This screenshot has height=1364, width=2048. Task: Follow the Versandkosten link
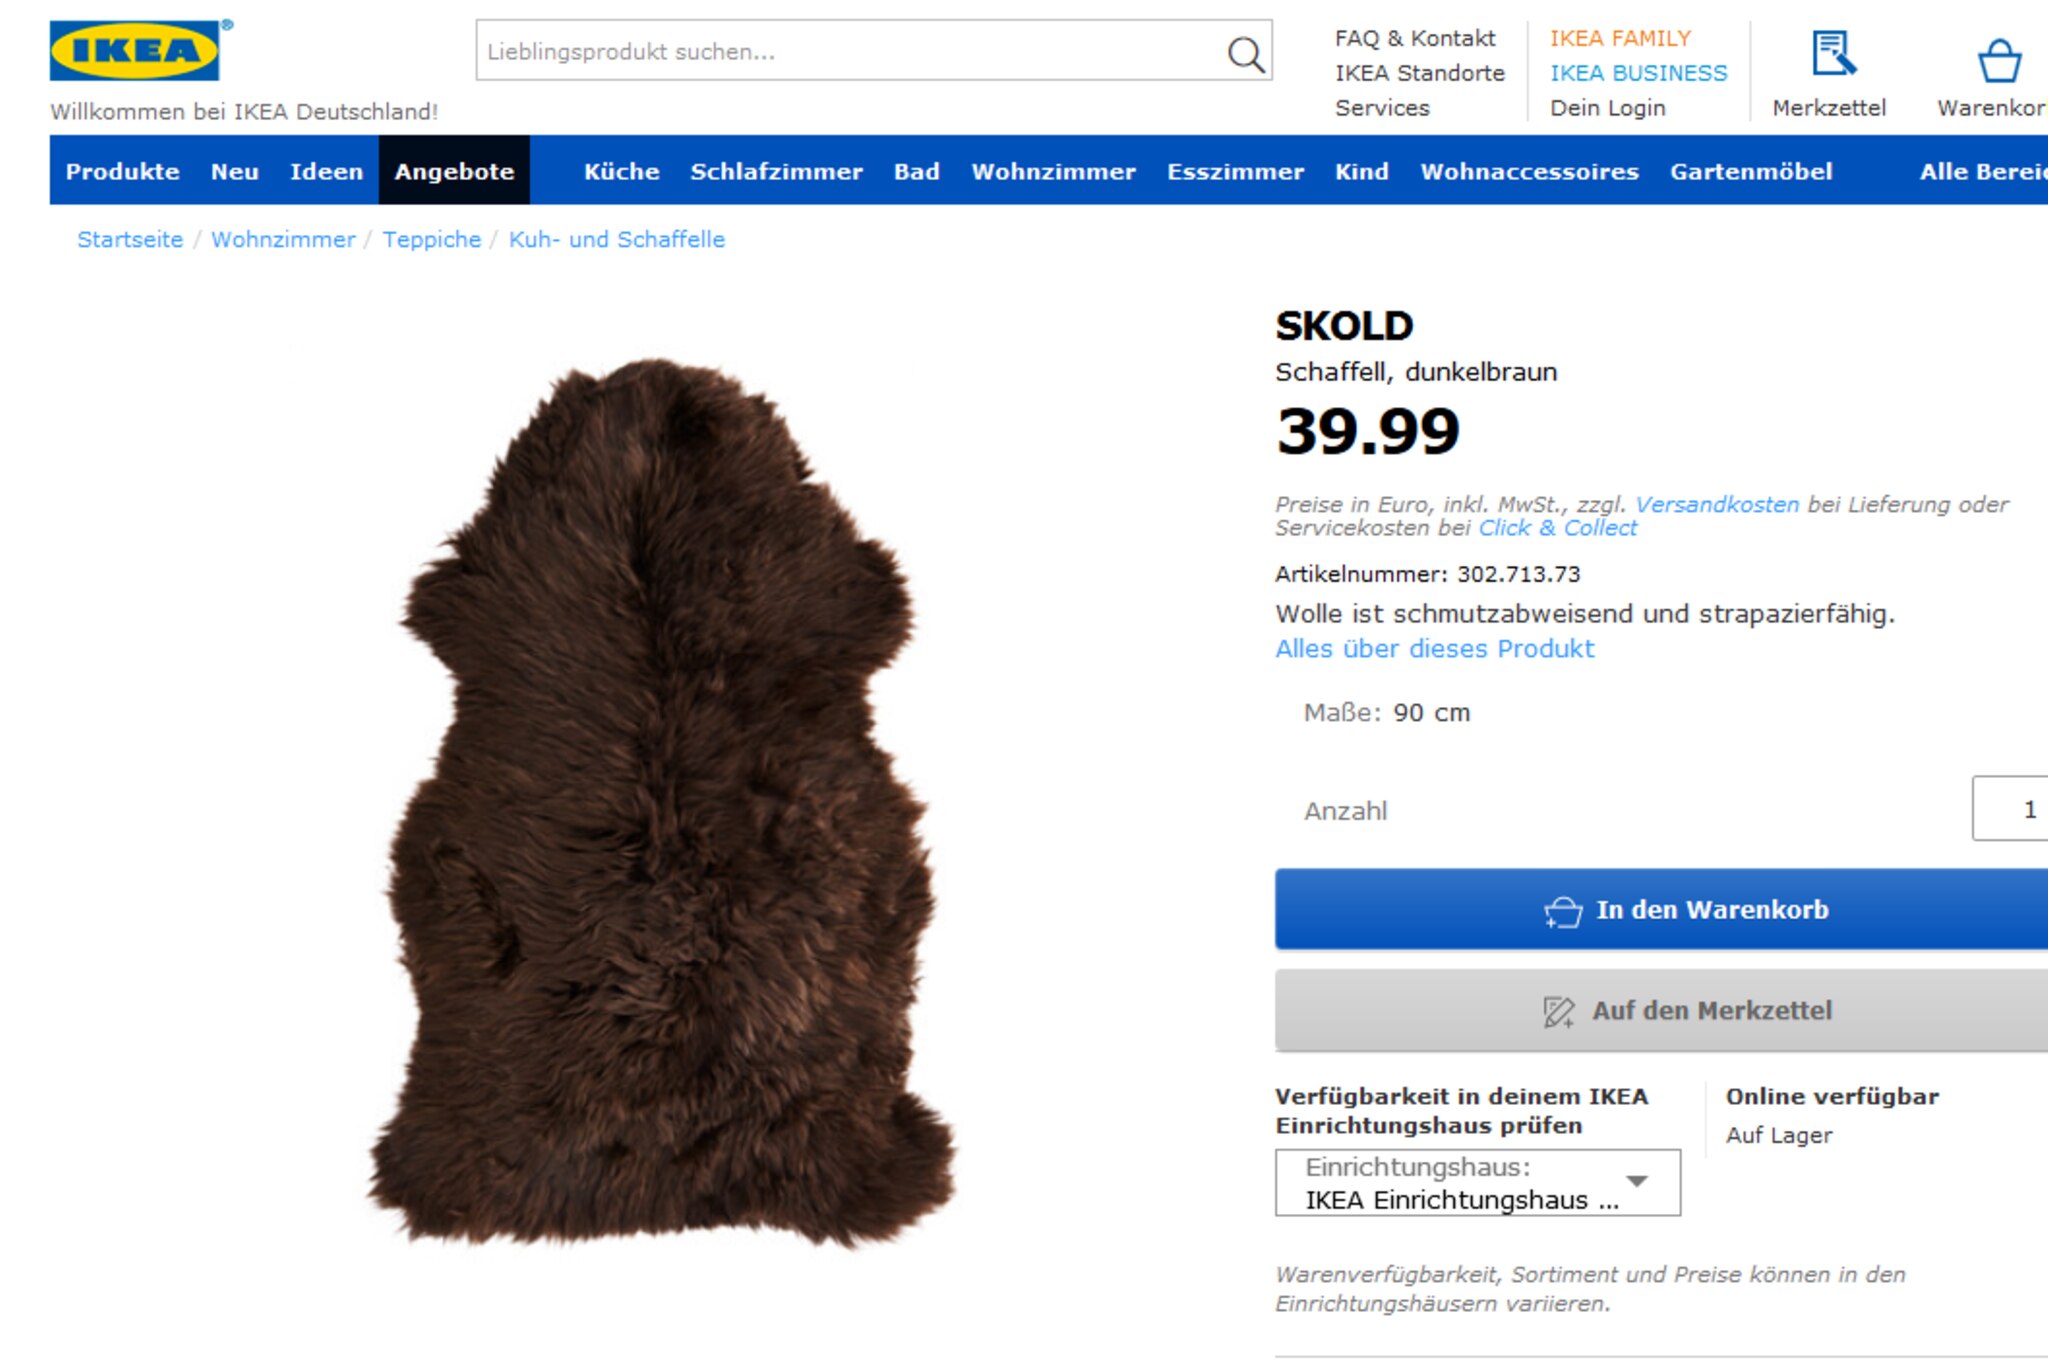point(1716,505)
